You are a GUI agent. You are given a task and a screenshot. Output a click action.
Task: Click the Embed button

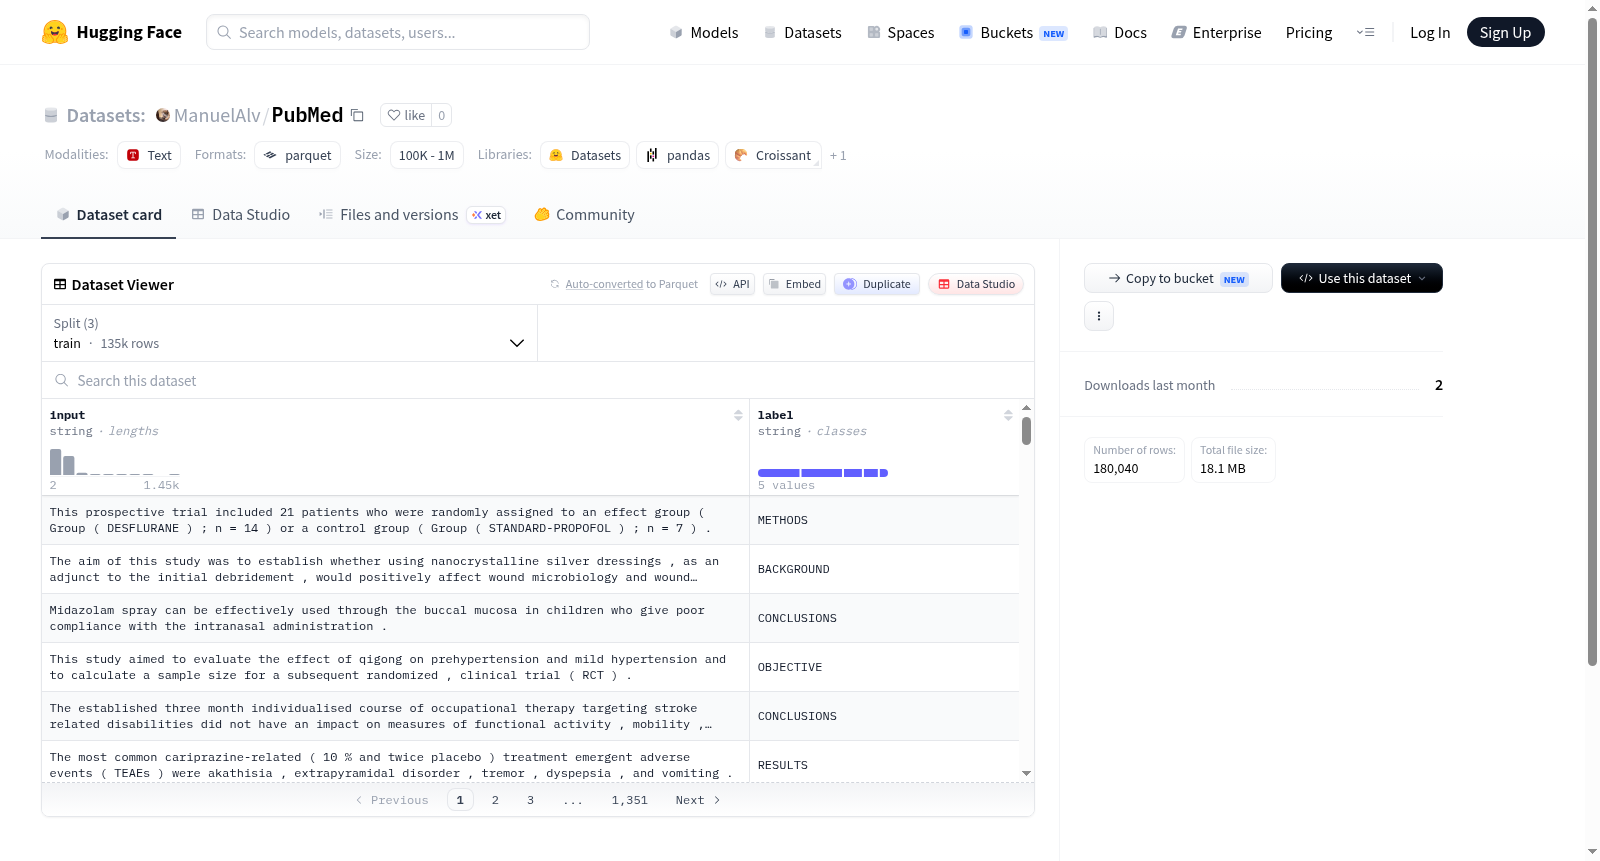(x=795, y=284)
